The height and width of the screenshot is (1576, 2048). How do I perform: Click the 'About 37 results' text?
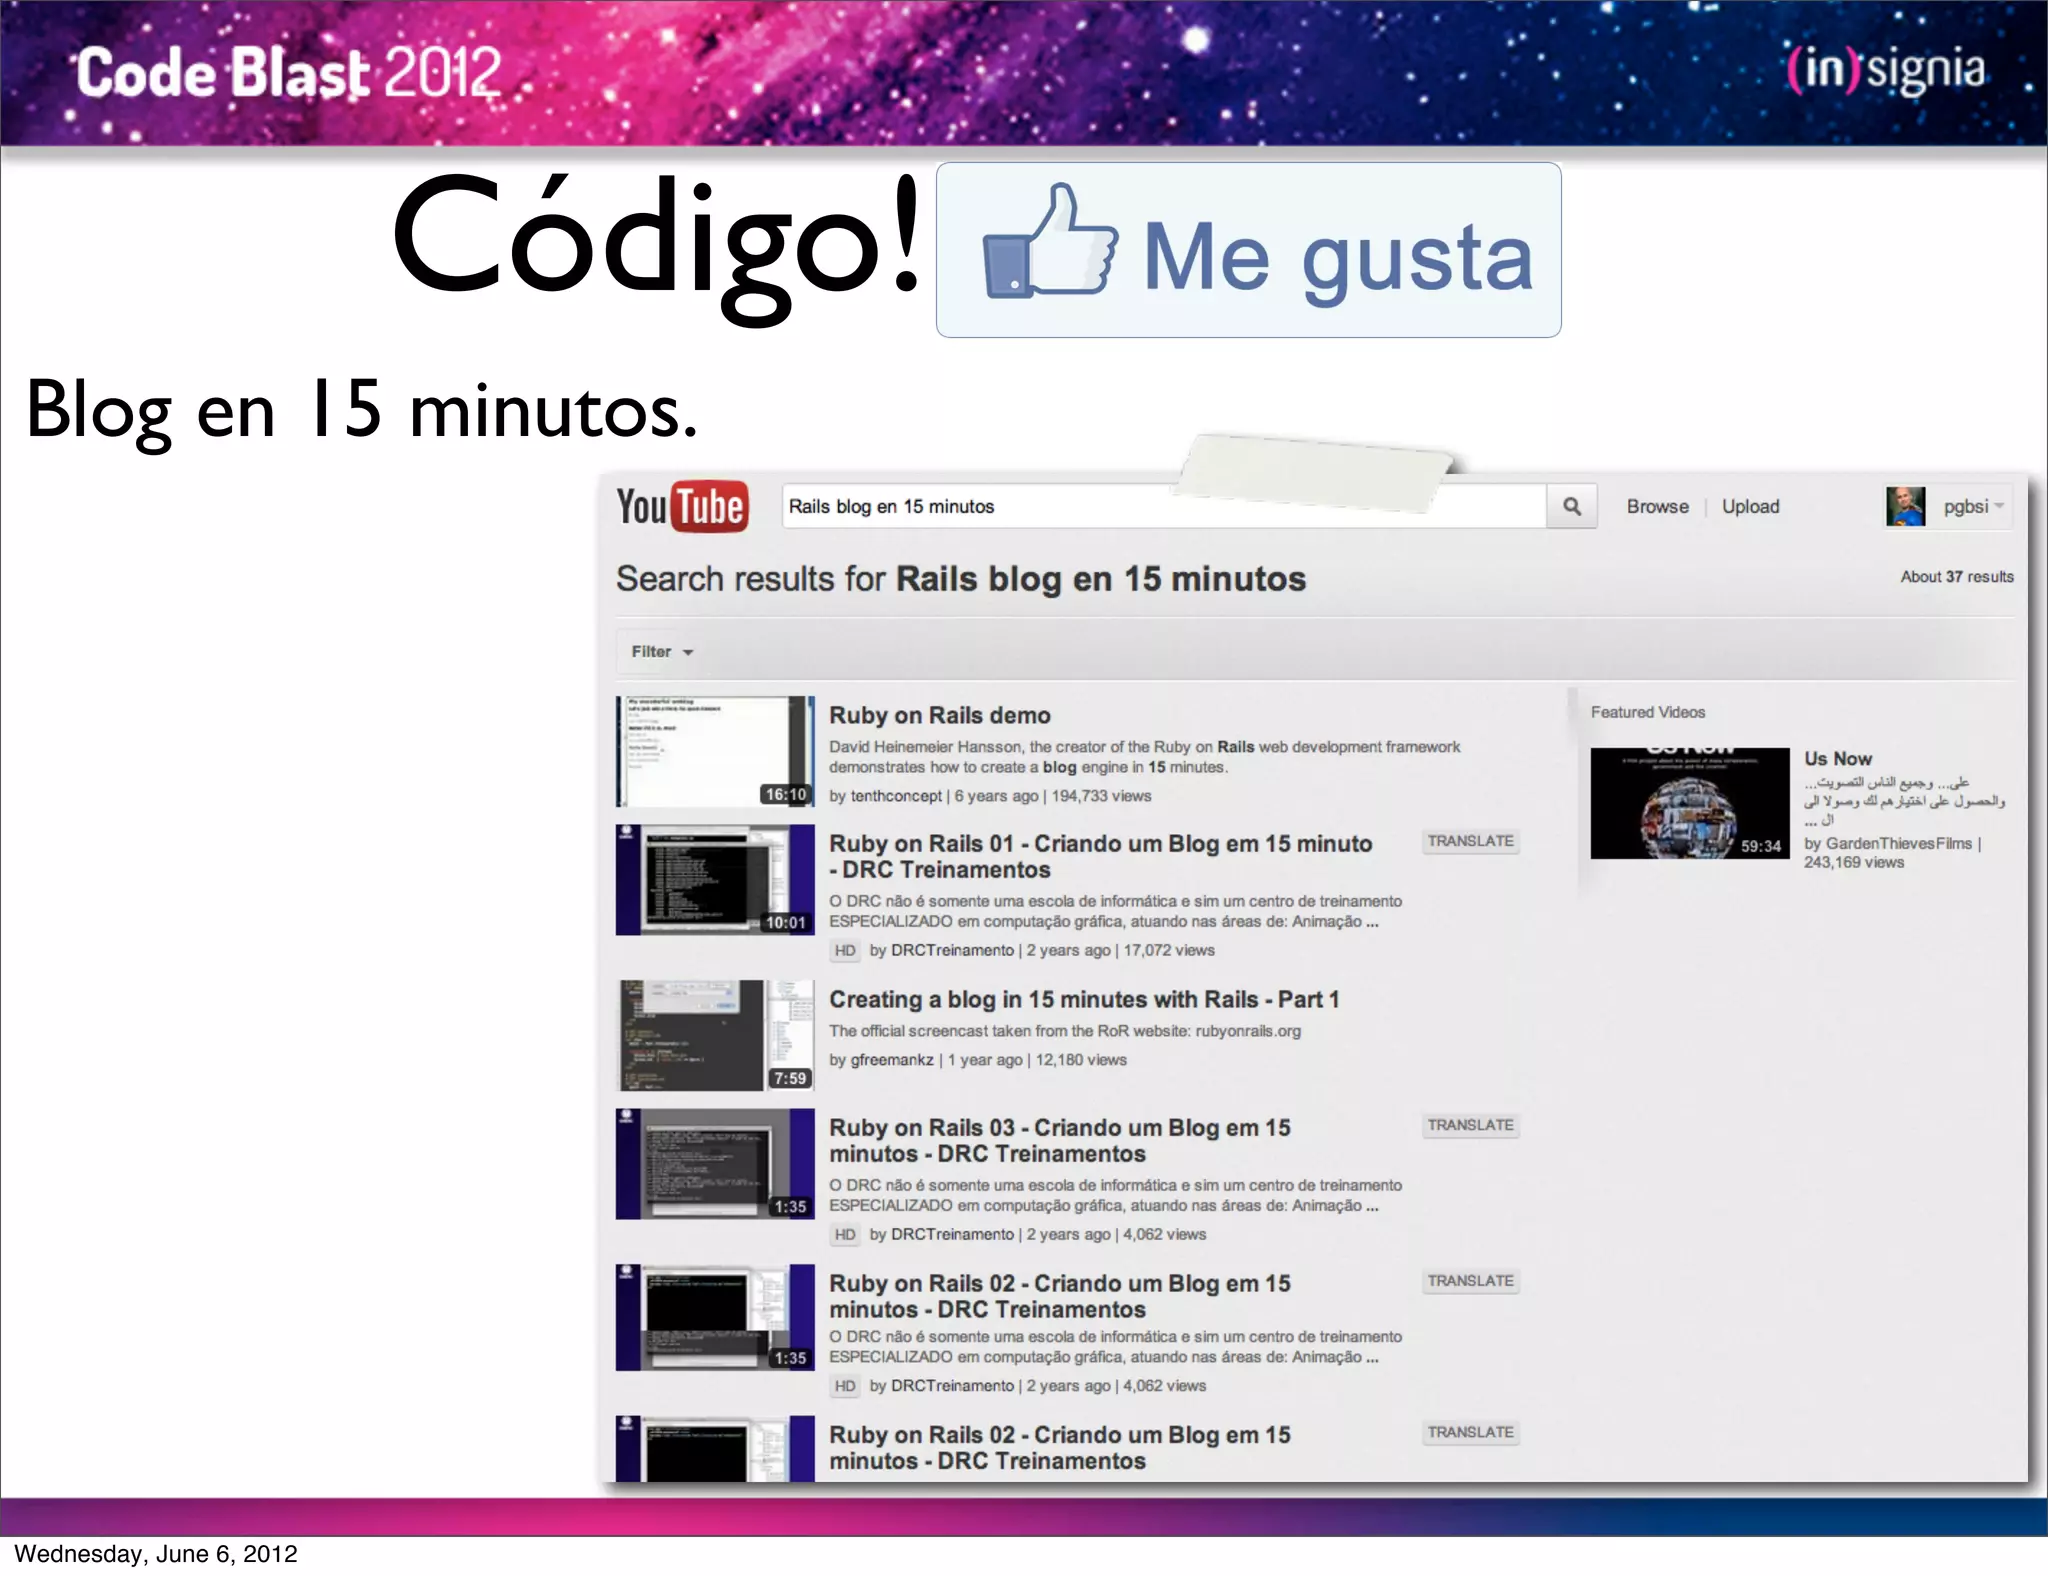pos(1957,577)
